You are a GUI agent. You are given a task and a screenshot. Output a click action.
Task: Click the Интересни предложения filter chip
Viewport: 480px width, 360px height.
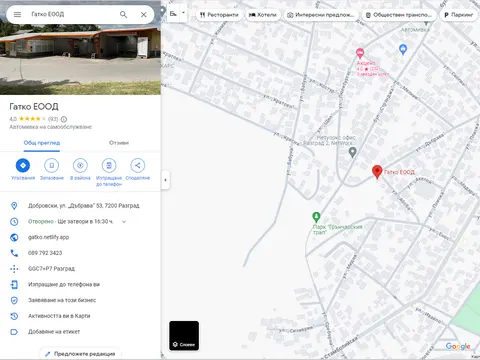(321, 15)
